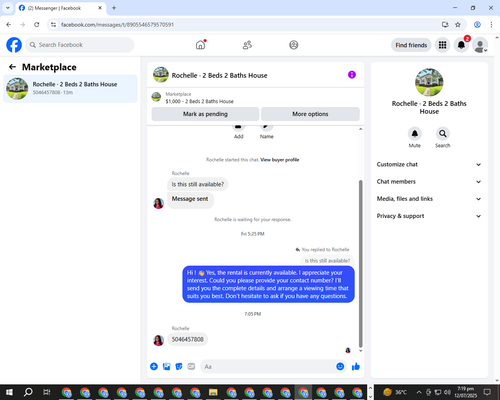The image size is (500, 400).
Task: Click the Search Facebook field
Action: [x=80, y=45]
